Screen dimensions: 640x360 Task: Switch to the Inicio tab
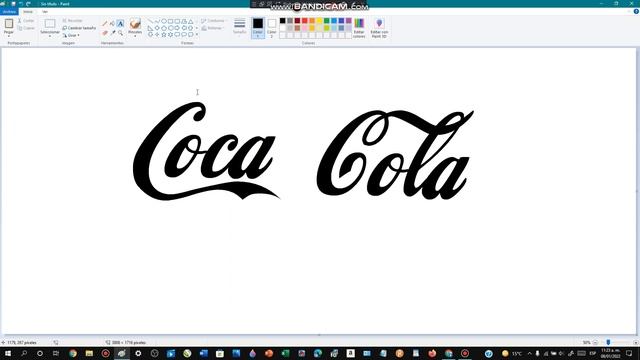[28, 11]
